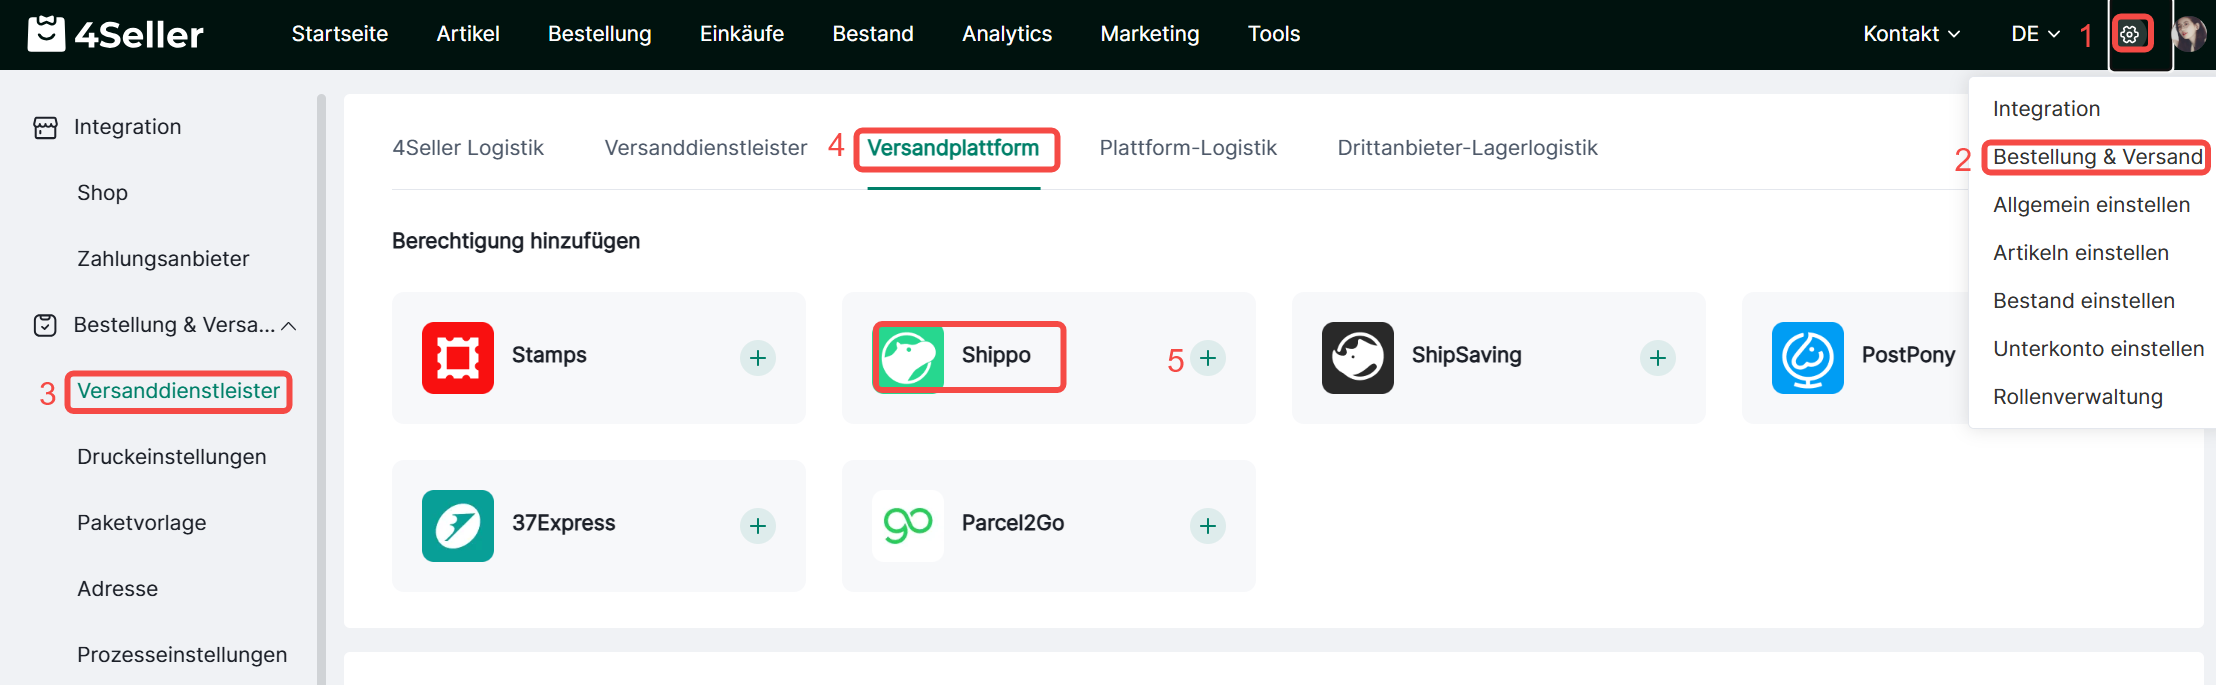Click the 37Express logo icon
Screen dimensions: 2216x685
click(x=458, y=526)
